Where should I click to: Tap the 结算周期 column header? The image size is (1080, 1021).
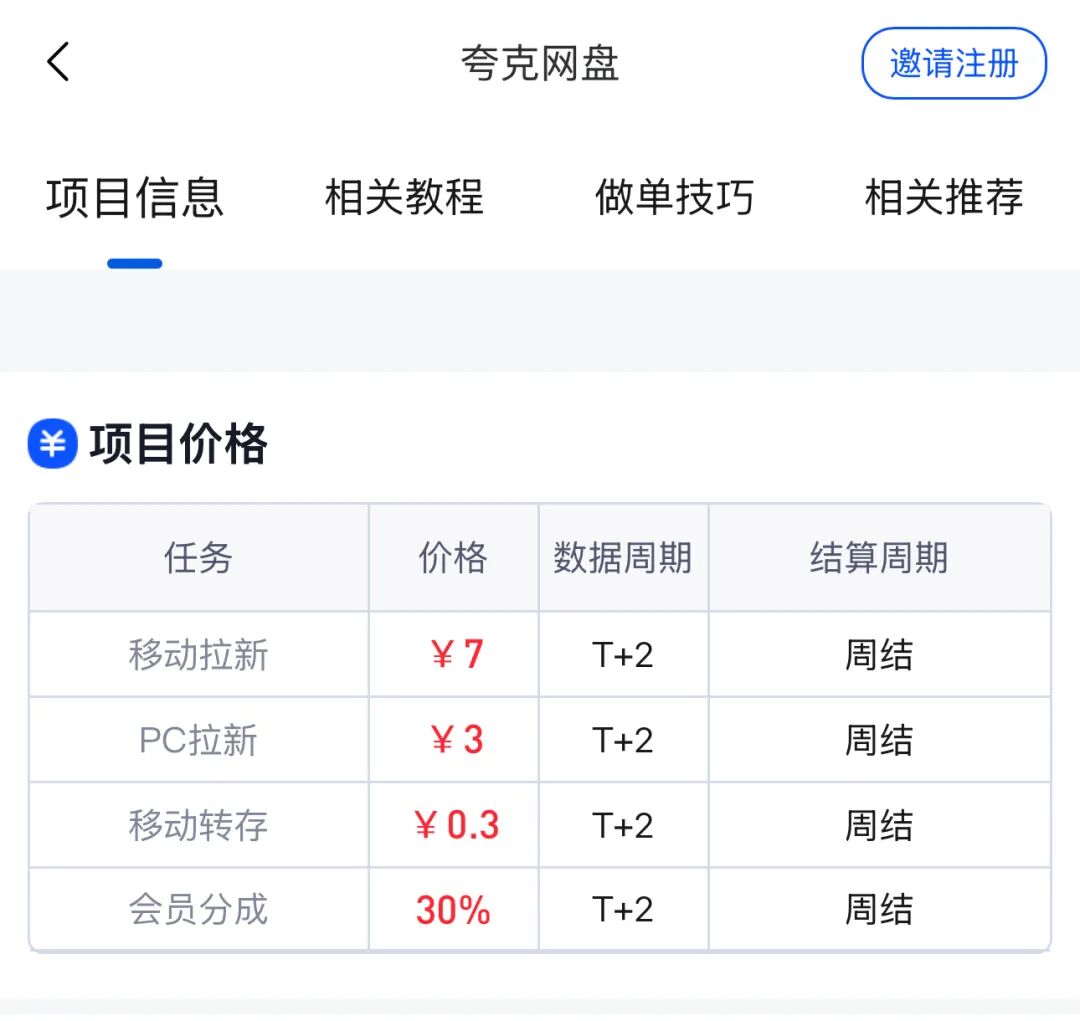pyautogui.click(x=879, y=558)
